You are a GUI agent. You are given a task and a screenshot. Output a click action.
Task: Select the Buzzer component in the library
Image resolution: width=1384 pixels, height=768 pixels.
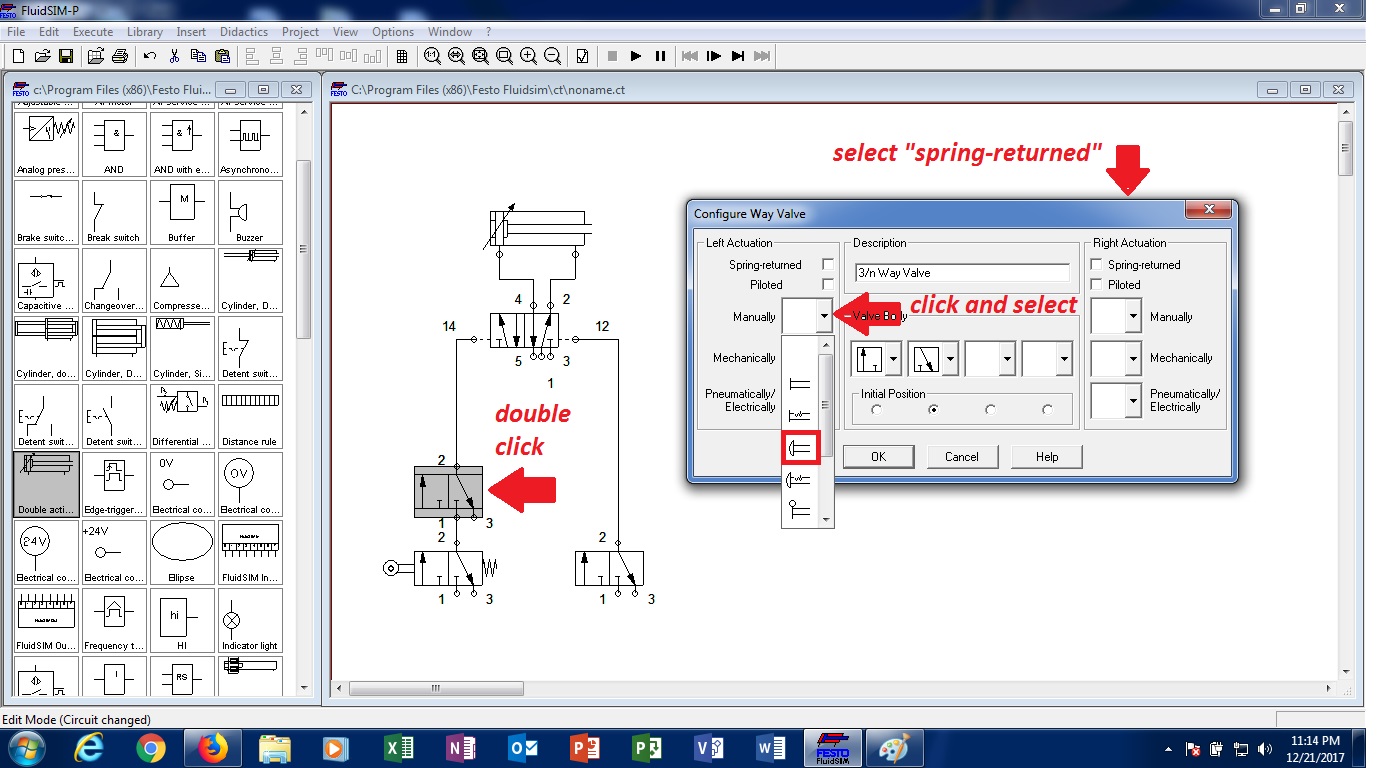pos(250,212)
